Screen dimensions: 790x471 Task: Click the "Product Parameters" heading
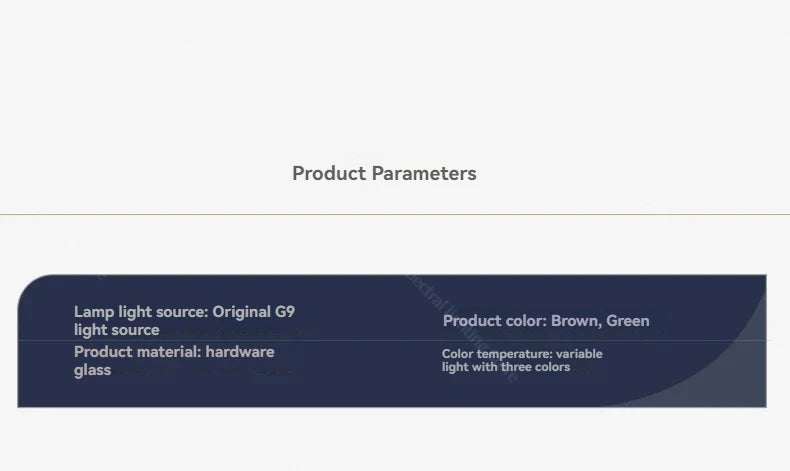click(384, 173)
